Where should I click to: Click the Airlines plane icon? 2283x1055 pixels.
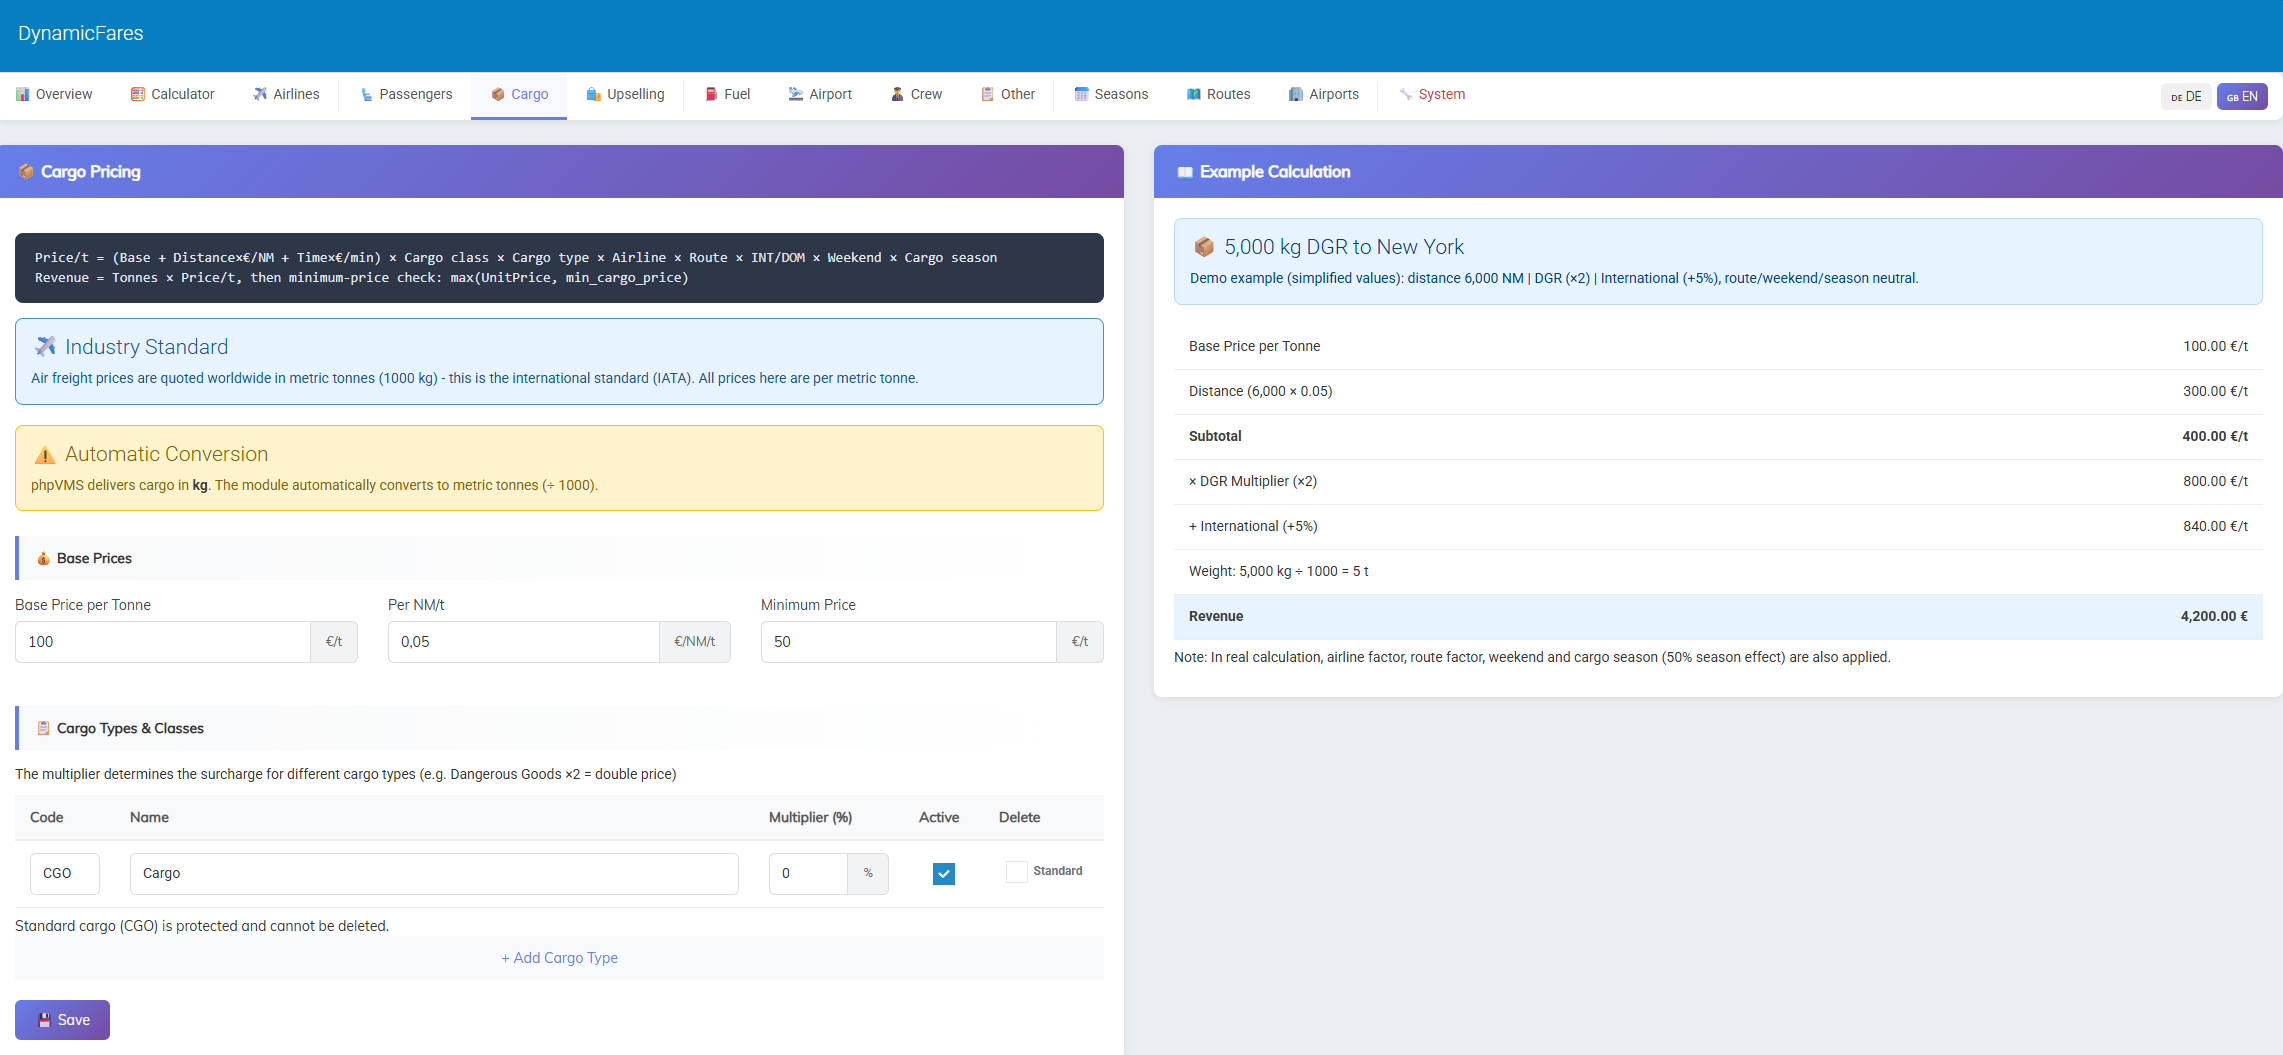coord(260,95)
